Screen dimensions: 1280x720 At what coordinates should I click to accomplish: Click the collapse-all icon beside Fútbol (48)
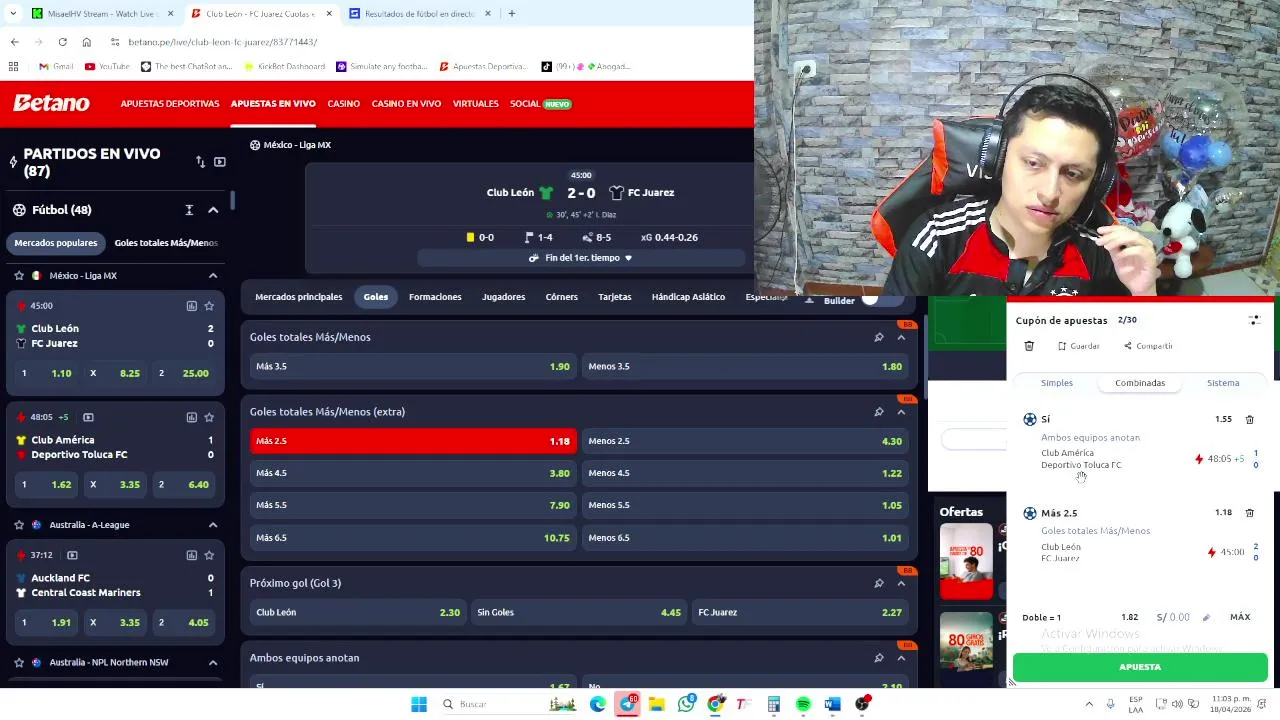[x=189, y=210]
